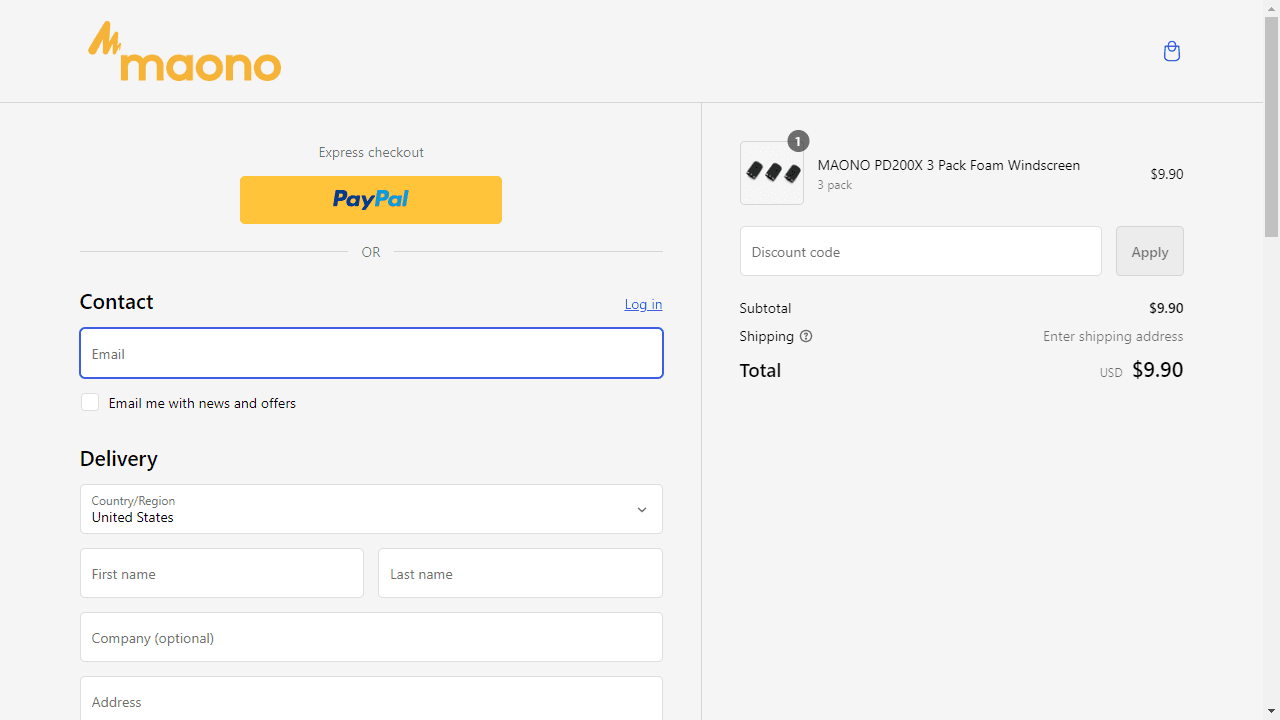This screenshot has height=720, width=1280.
Task: Click the quantity badge on product image
Action: [x=798, y=141]
